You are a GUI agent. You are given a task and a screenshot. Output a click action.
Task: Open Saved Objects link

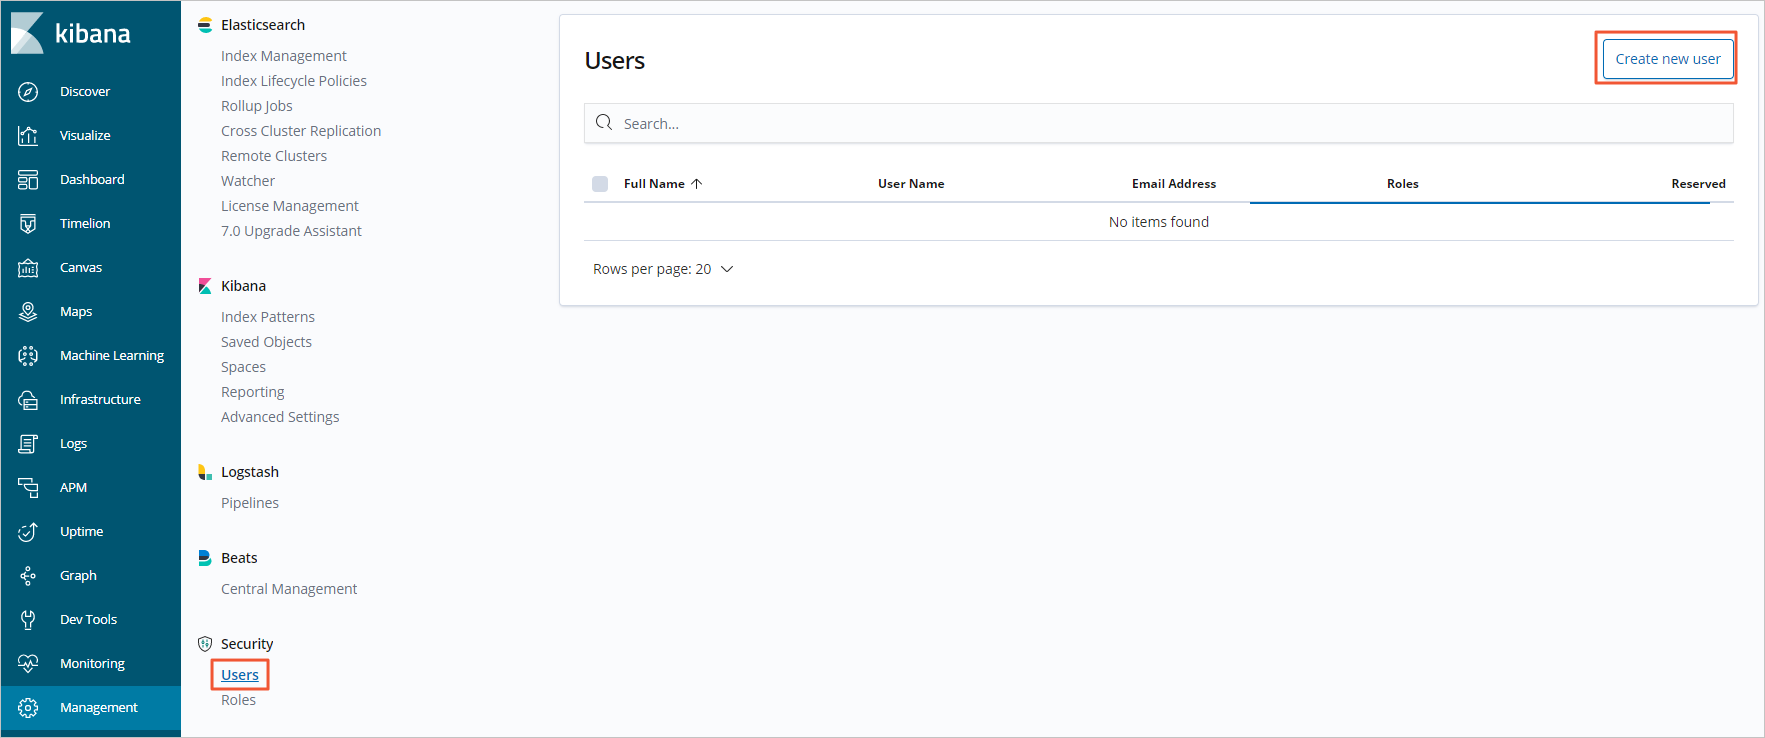[x=266, y=342]
